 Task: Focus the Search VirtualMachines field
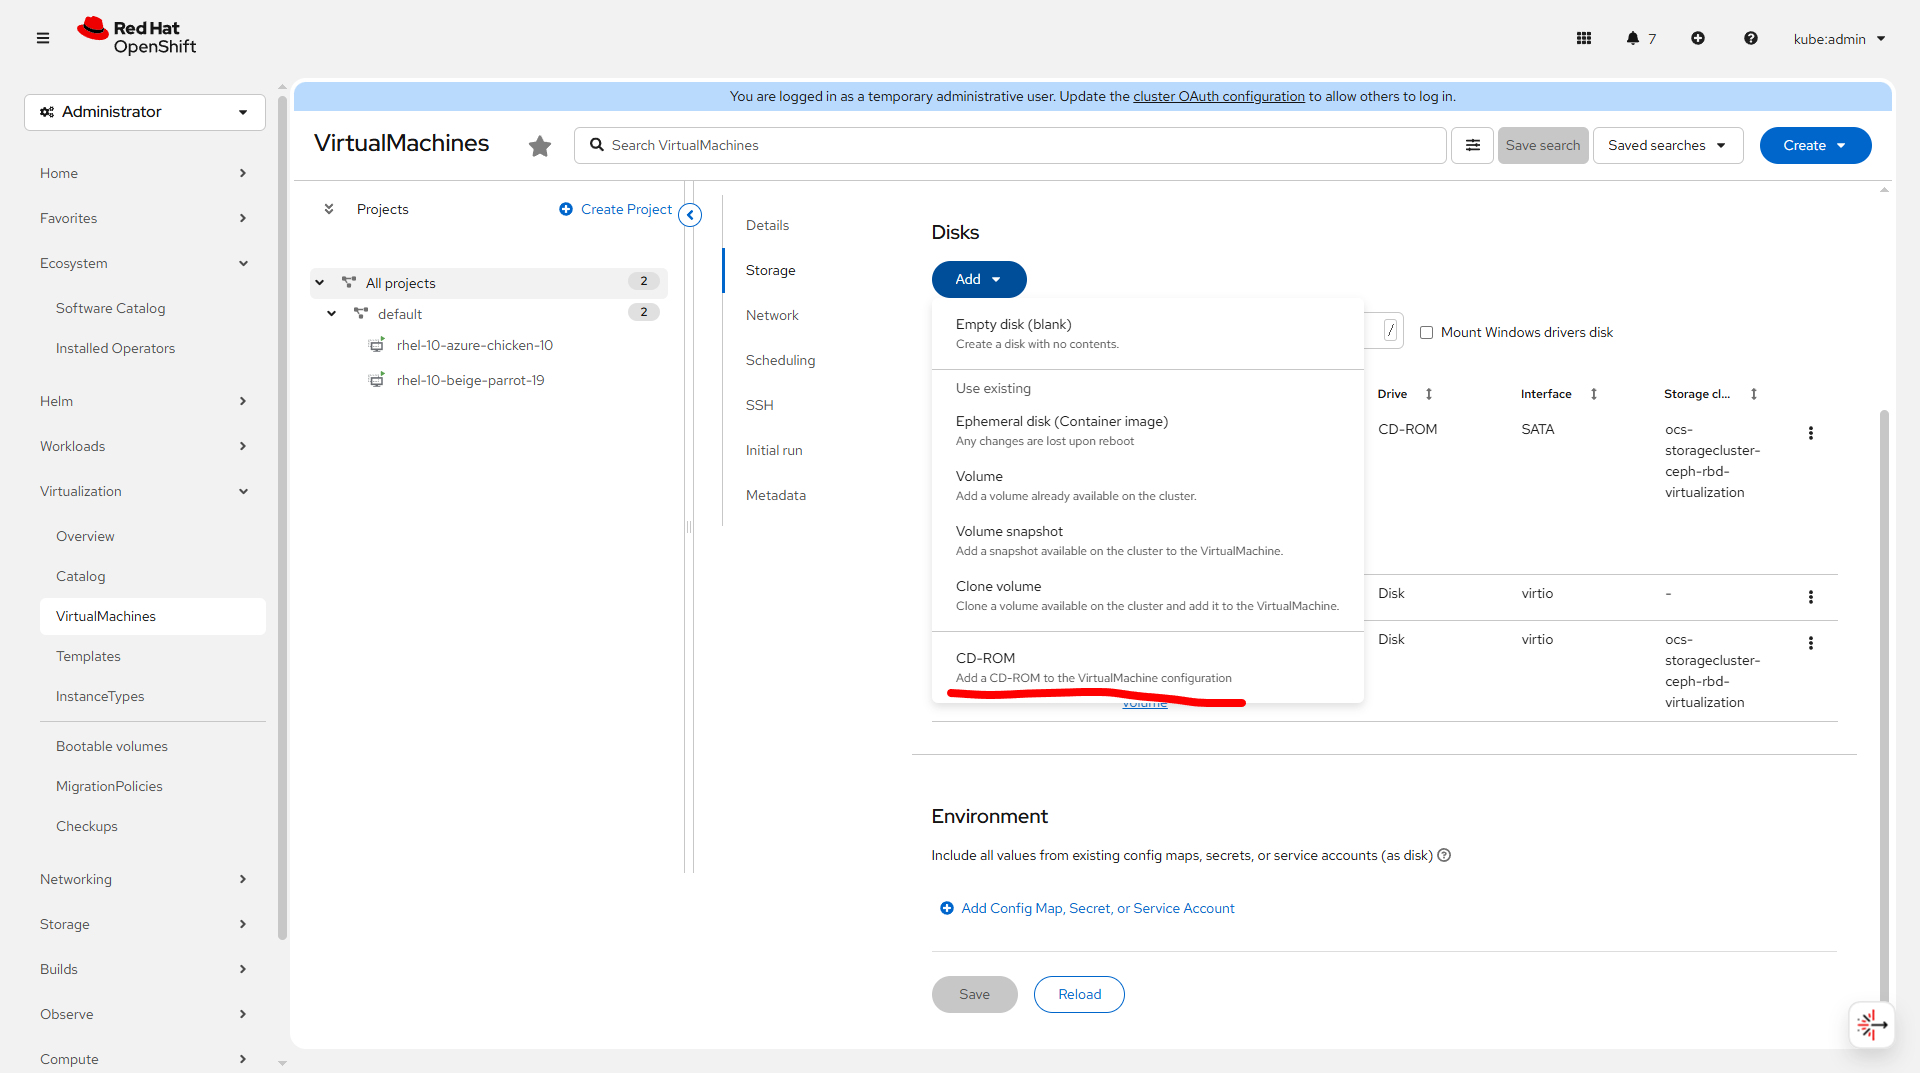1010,145
